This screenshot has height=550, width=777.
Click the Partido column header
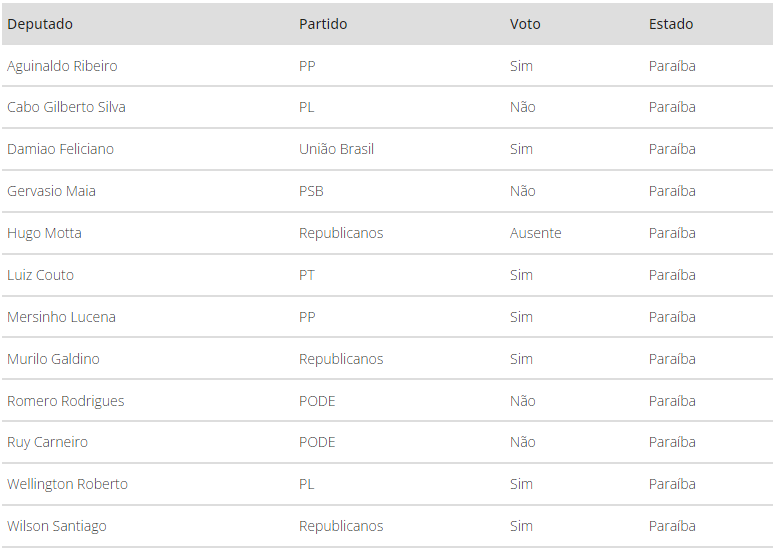(x=323, y=24)
